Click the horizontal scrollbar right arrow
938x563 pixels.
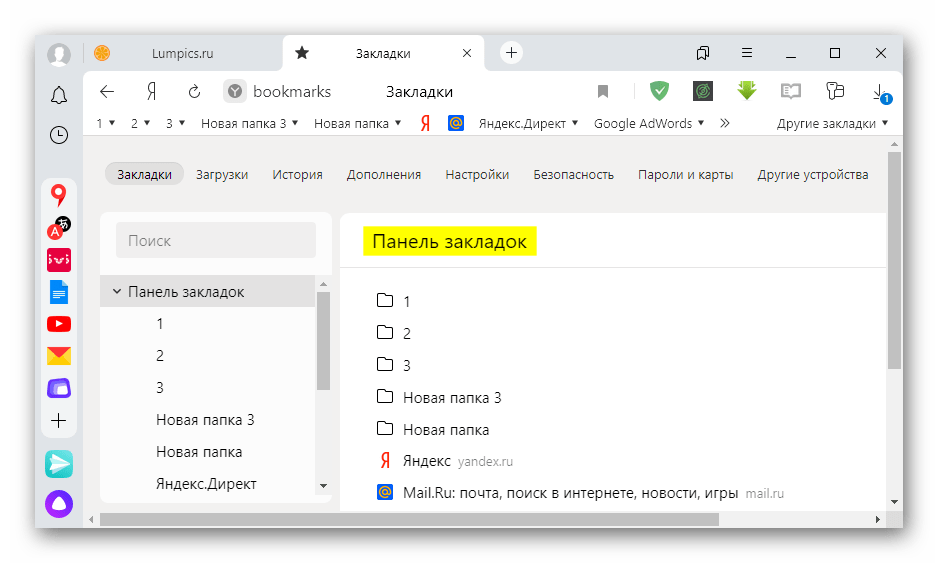pos(878,519)
